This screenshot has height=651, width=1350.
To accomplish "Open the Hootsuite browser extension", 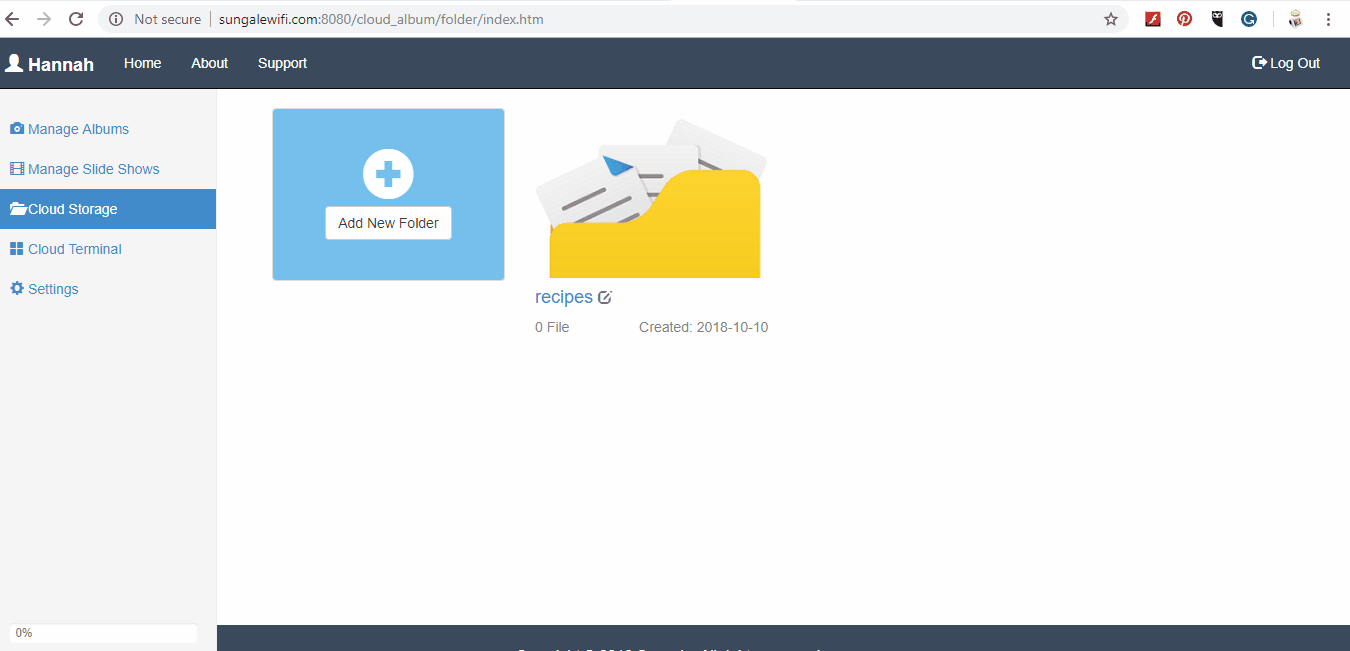I will pyautogui.click(x=1217, y=18).
